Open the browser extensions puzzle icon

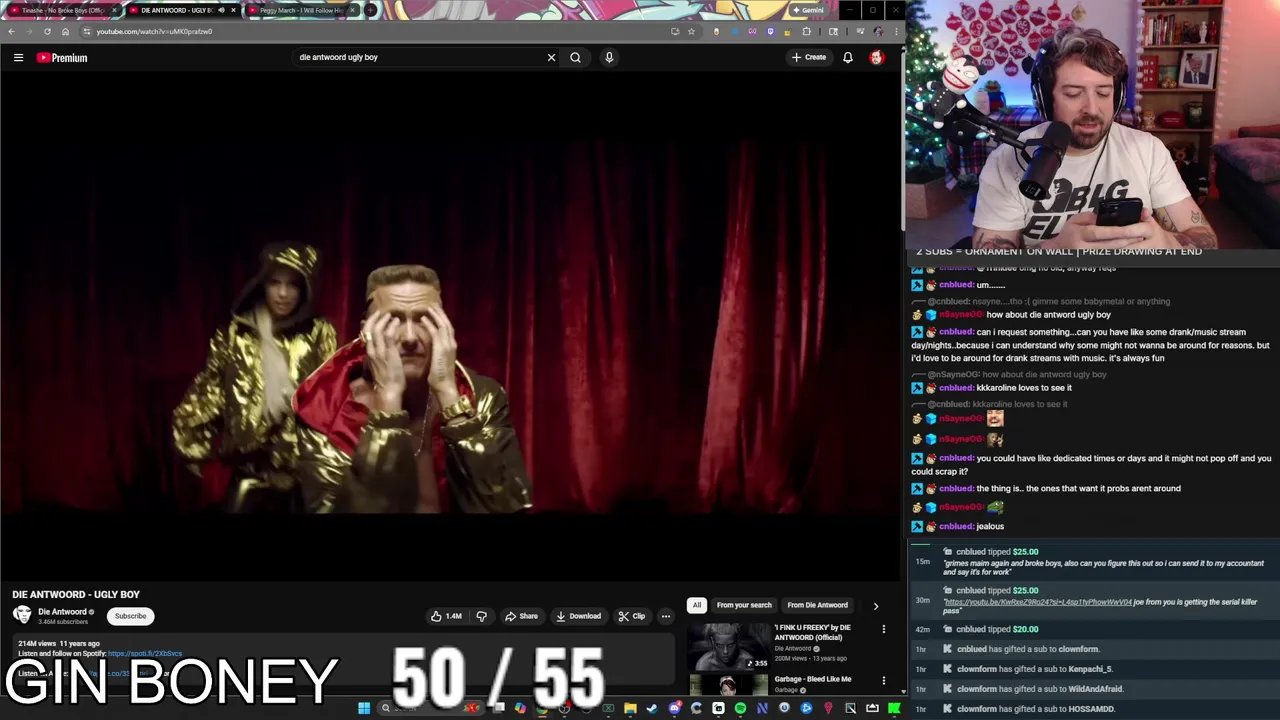[807, 31]
